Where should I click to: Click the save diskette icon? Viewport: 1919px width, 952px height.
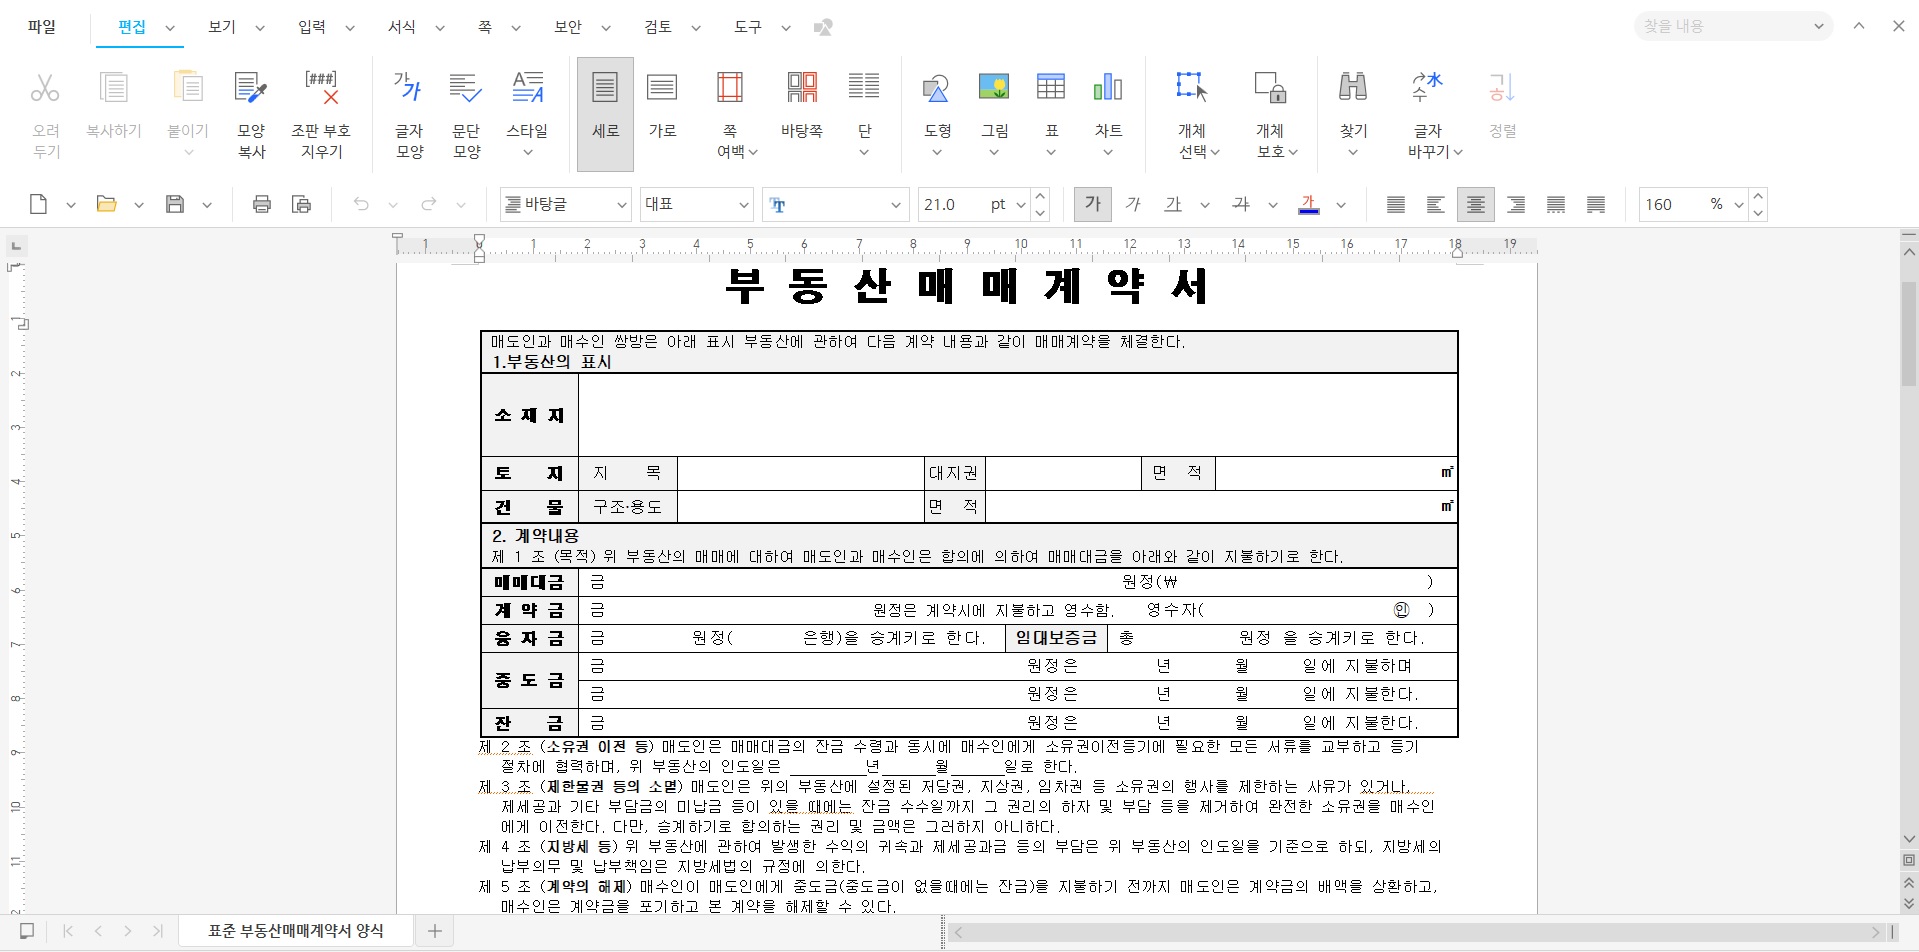tap(175, 204)
